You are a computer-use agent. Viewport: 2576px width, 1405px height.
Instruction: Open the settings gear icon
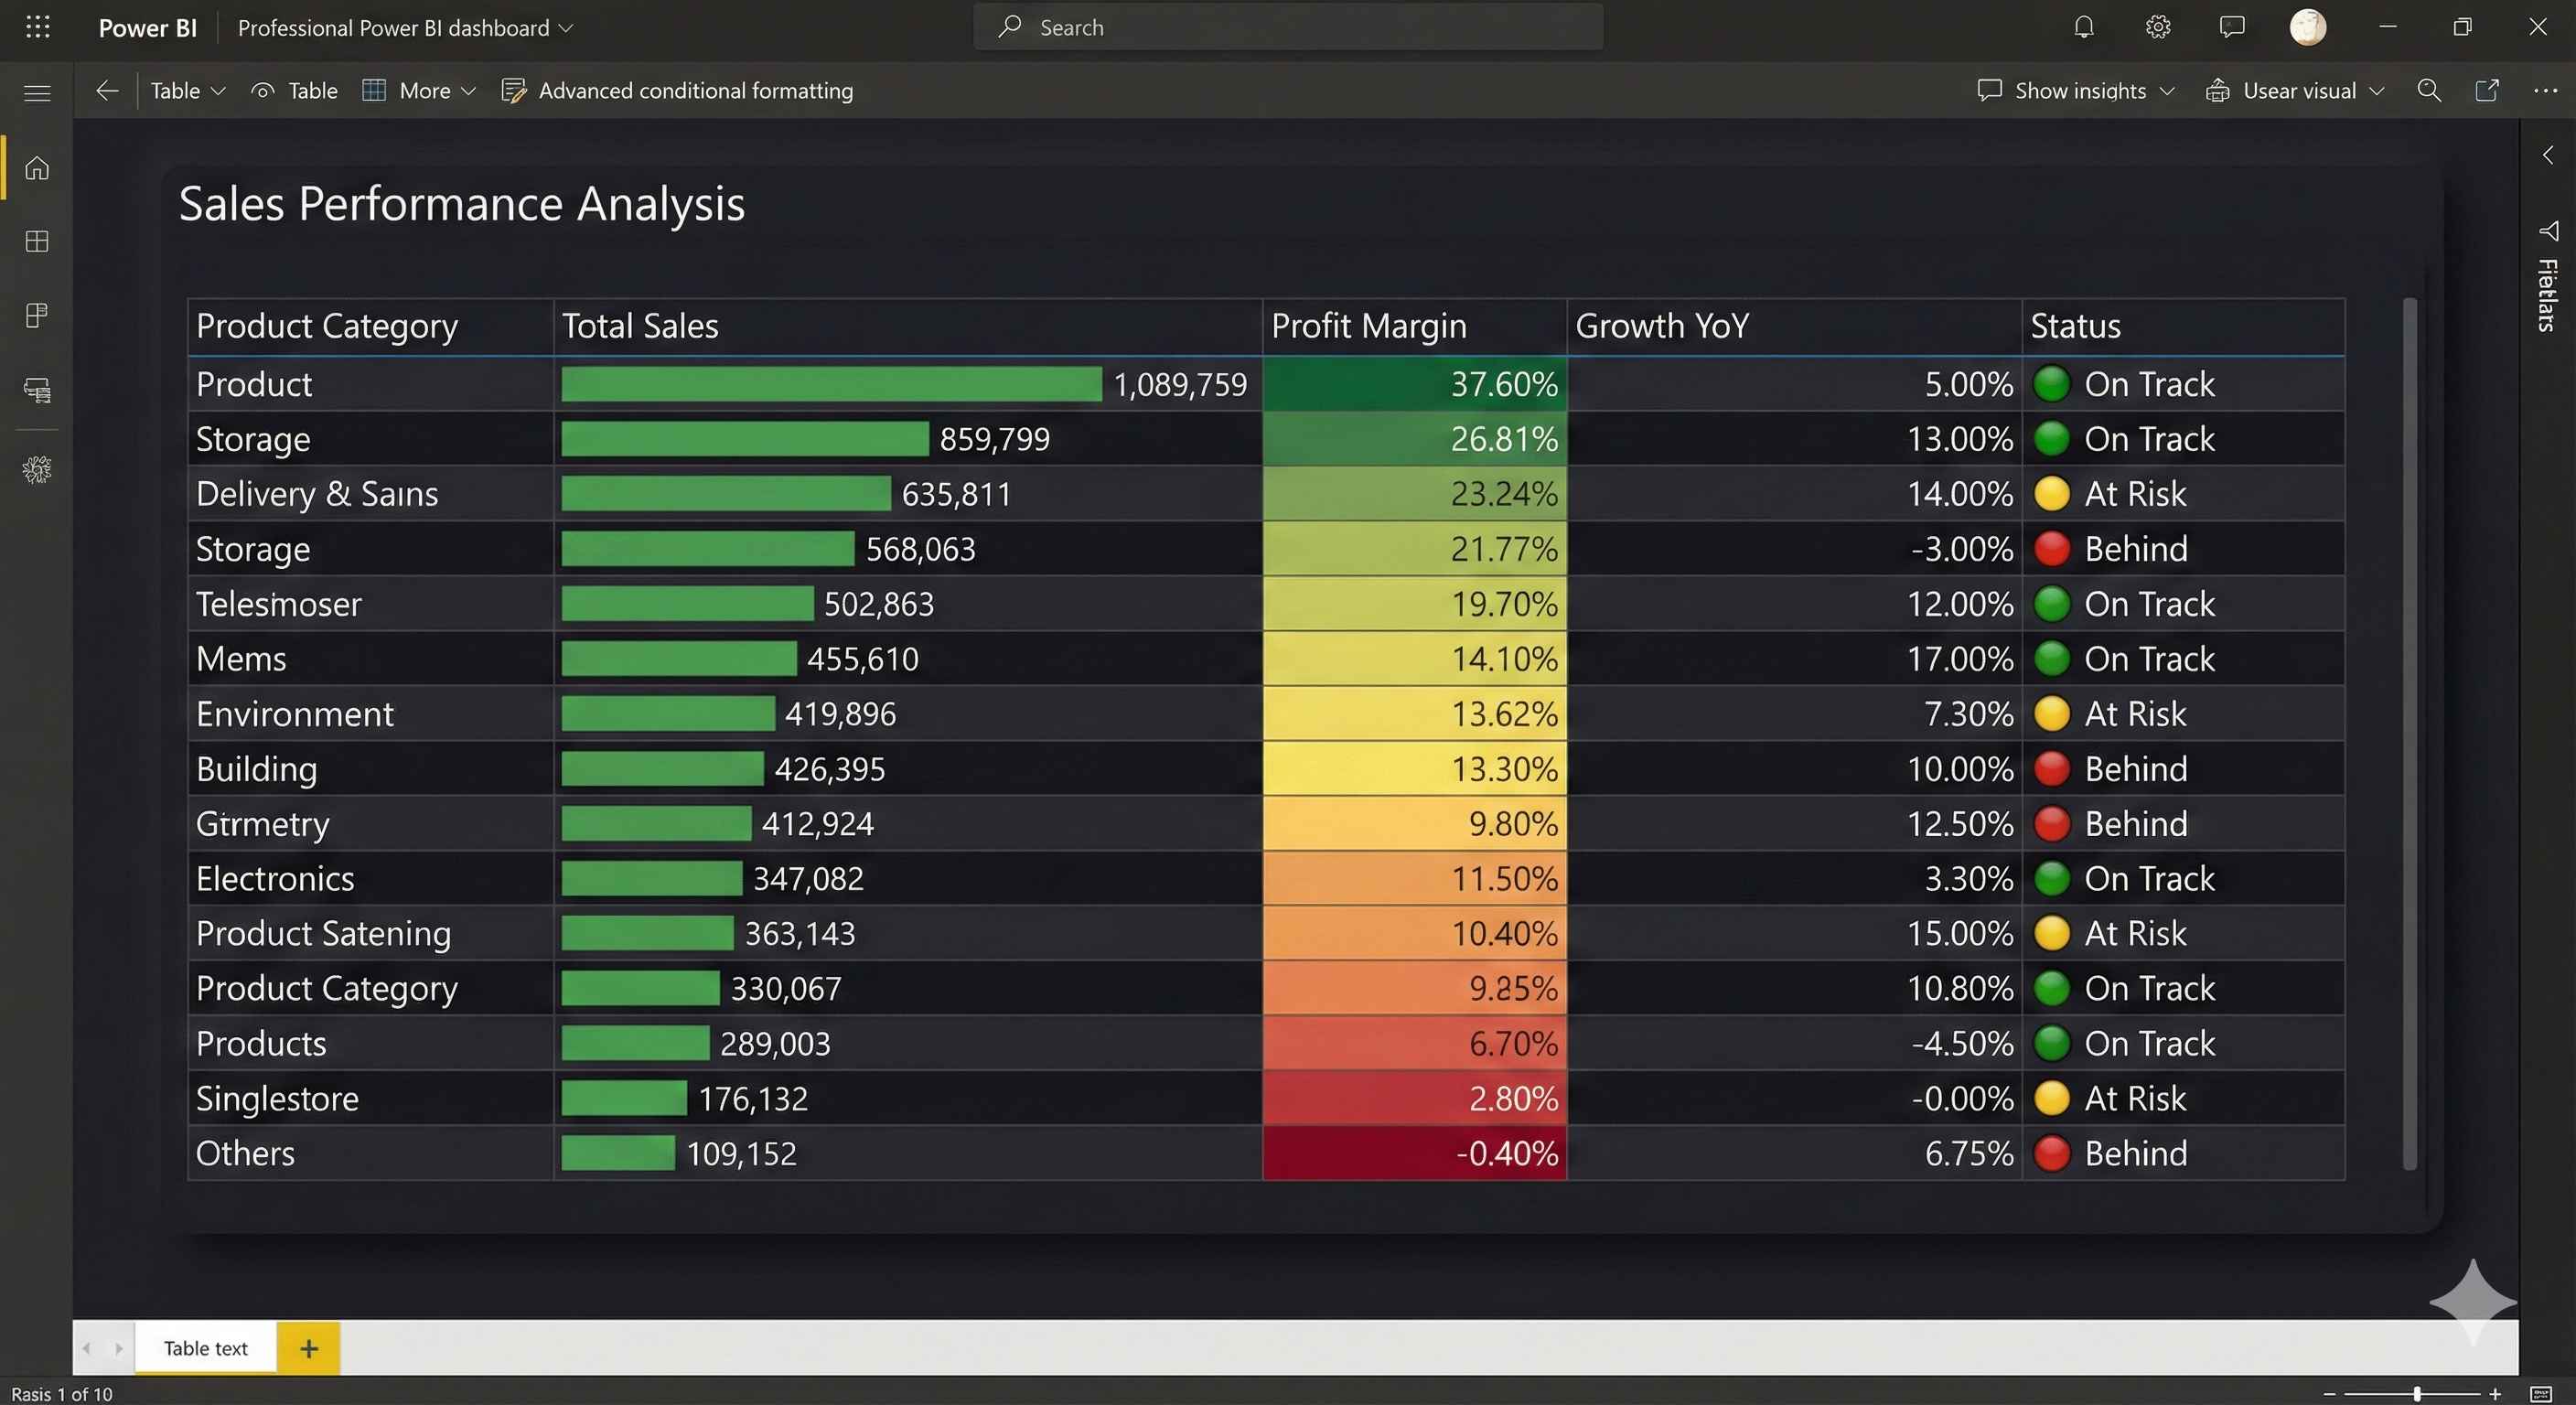coord(2158,27)
